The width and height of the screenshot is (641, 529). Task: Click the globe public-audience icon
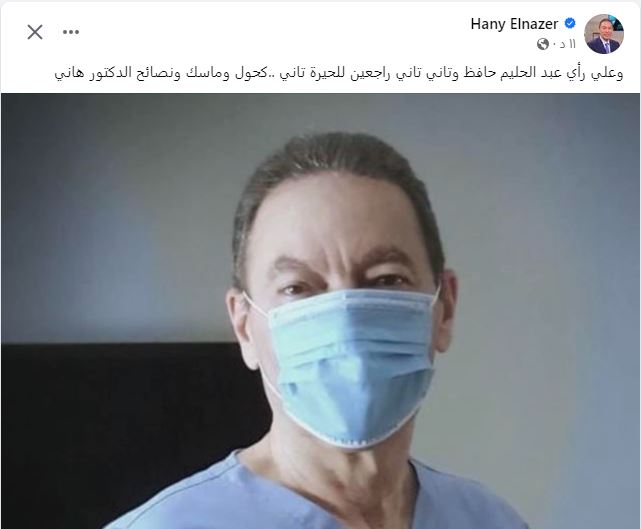[x=543, y=44]
